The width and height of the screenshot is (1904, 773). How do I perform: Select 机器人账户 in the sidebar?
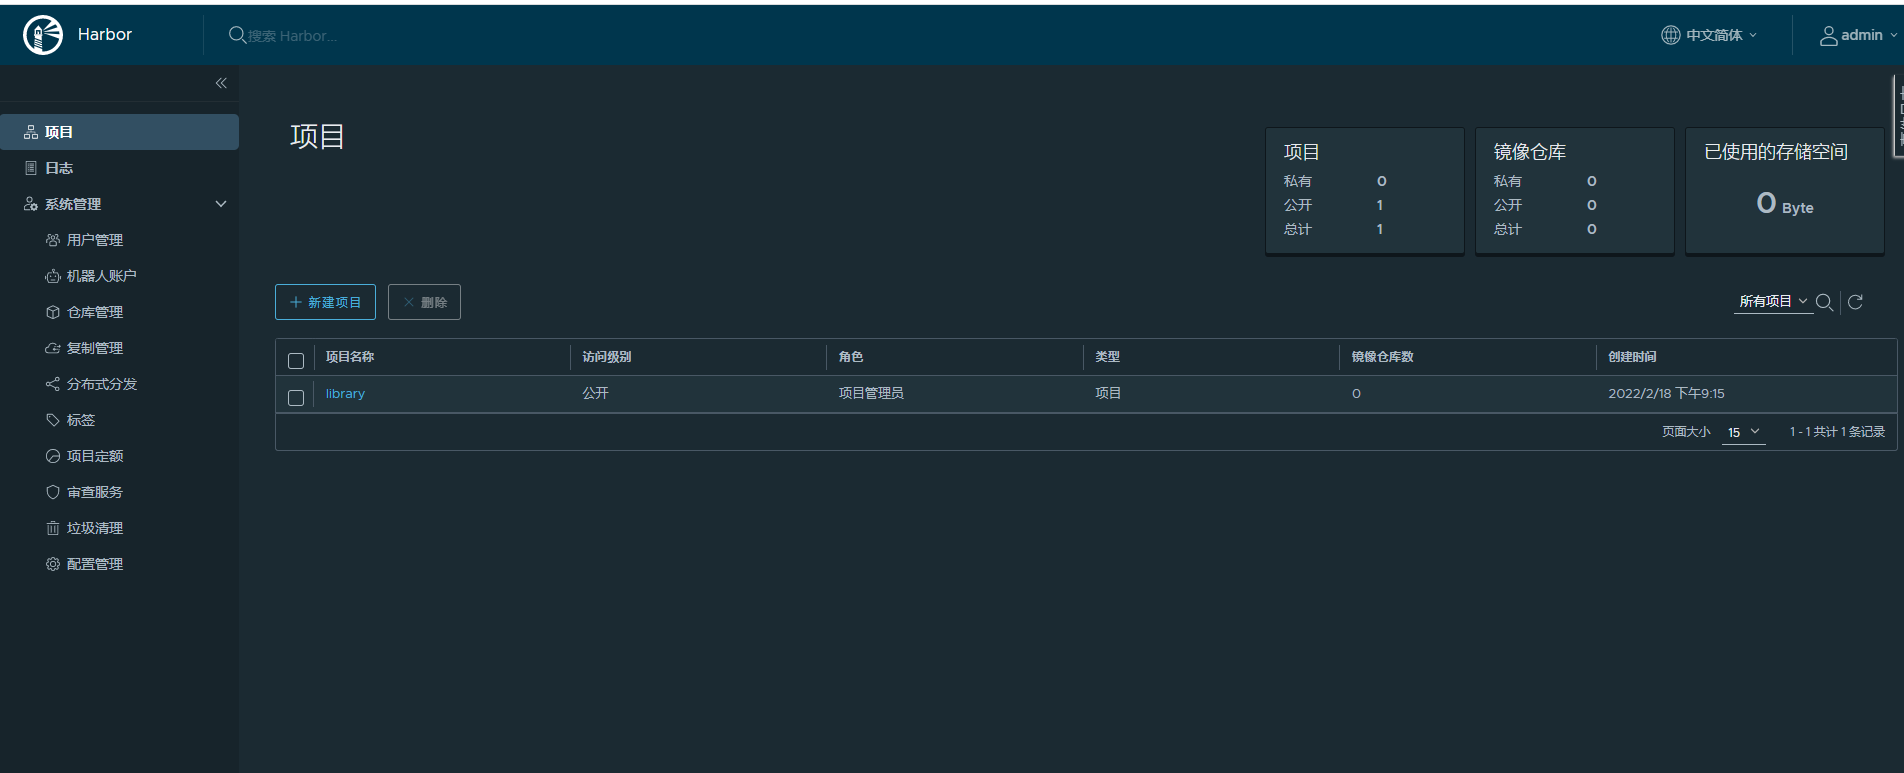pos(101,276)
